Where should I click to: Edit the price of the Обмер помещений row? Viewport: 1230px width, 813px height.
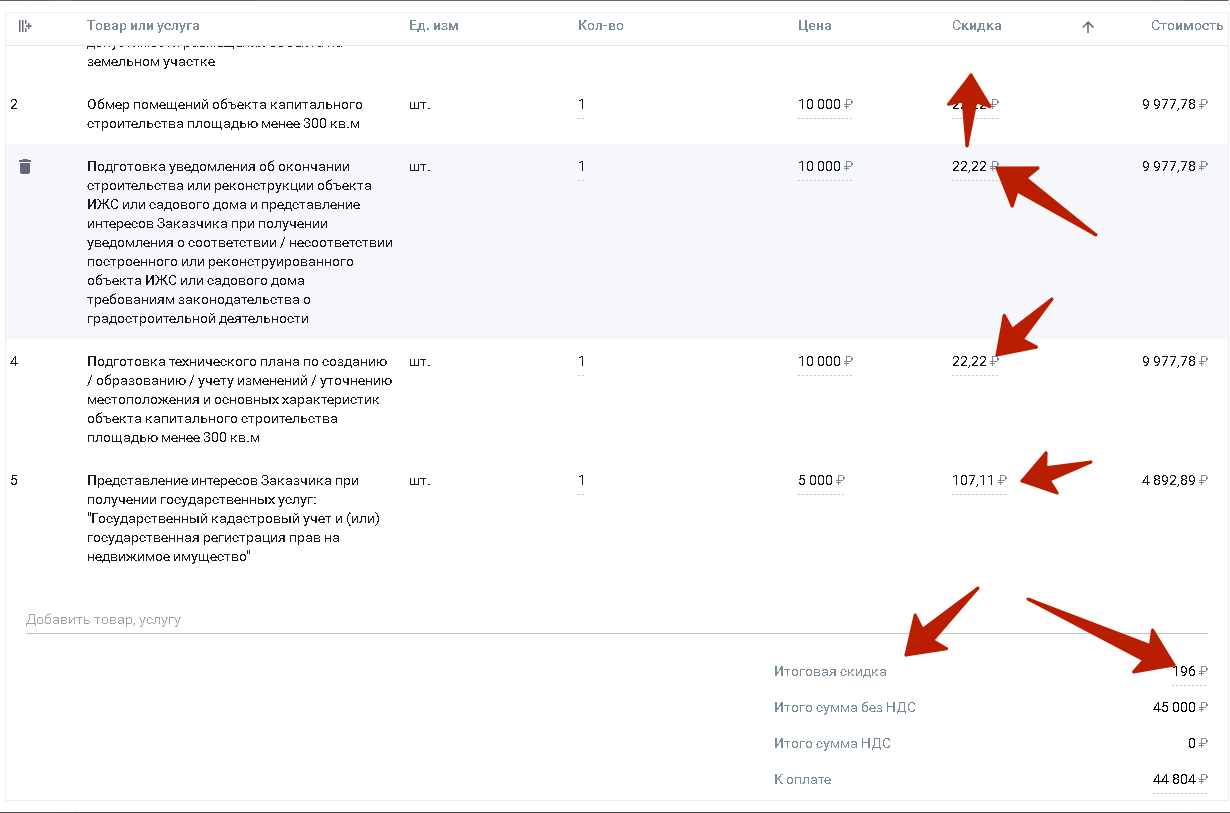pos(819,105)
